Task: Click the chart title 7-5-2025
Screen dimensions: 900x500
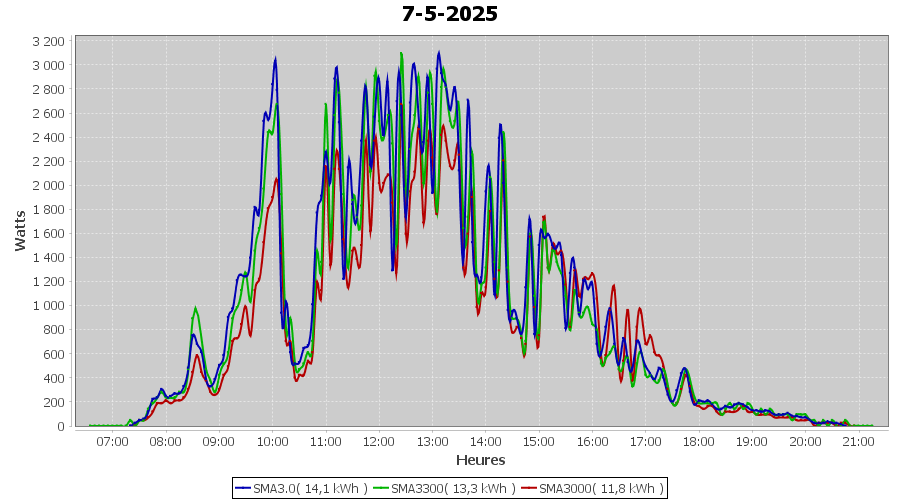Action: pos(449,14)
